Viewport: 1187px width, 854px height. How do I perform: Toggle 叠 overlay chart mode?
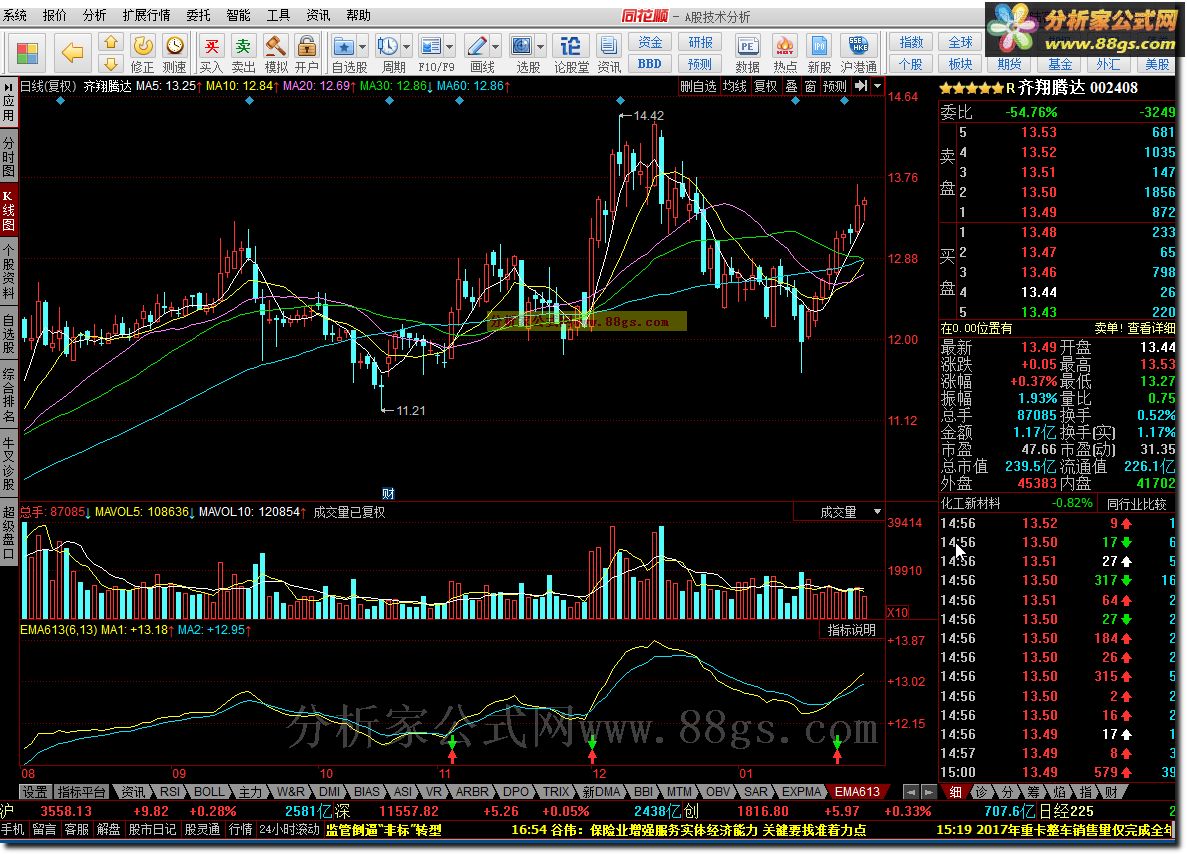791,86
